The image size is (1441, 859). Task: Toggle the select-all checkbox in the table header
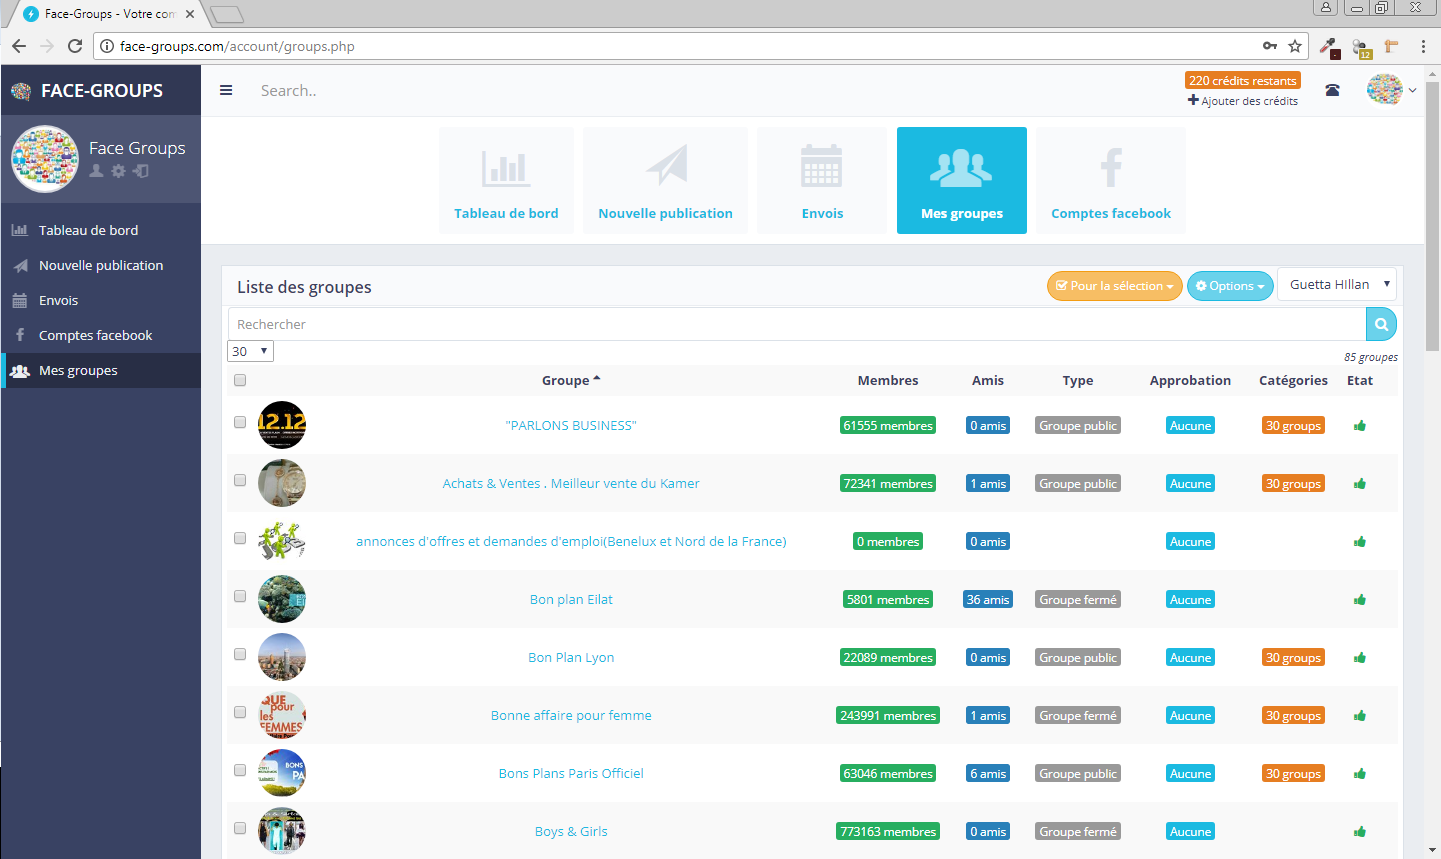click(240, 380)
